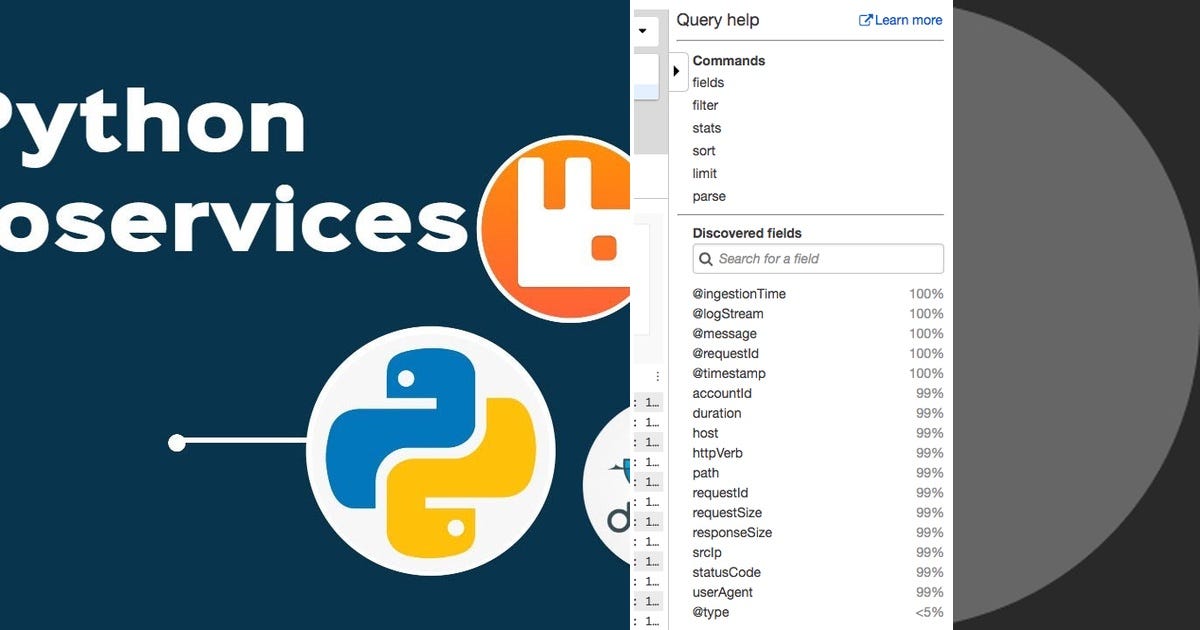Click the magnifier icon in the field search box
Viewport: 1200px width, 630px height.
707,258
